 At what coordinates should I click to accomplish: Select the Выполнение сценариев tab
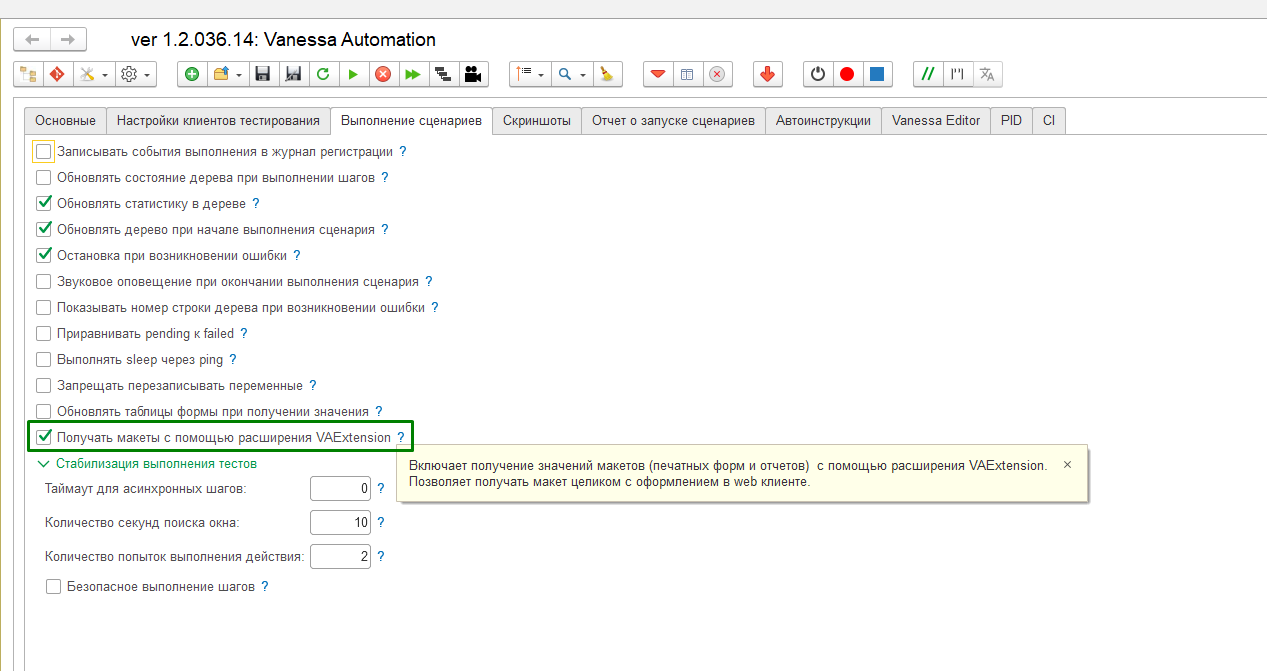[x=411, y=120]
